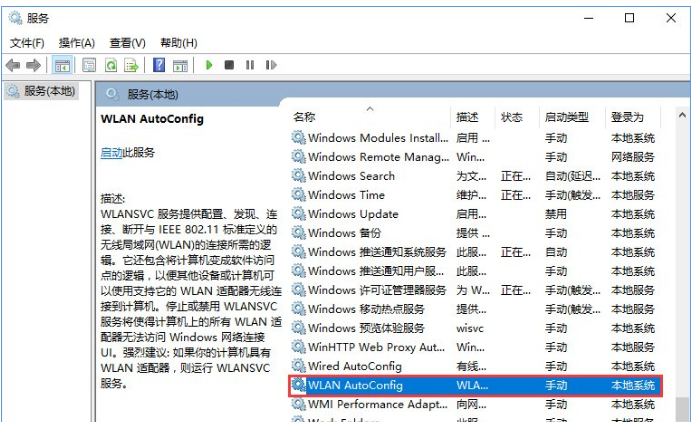This screenshot has height=422, width=691.
Task: Click the Services app icon in title bar
Action: pos(15,18)
